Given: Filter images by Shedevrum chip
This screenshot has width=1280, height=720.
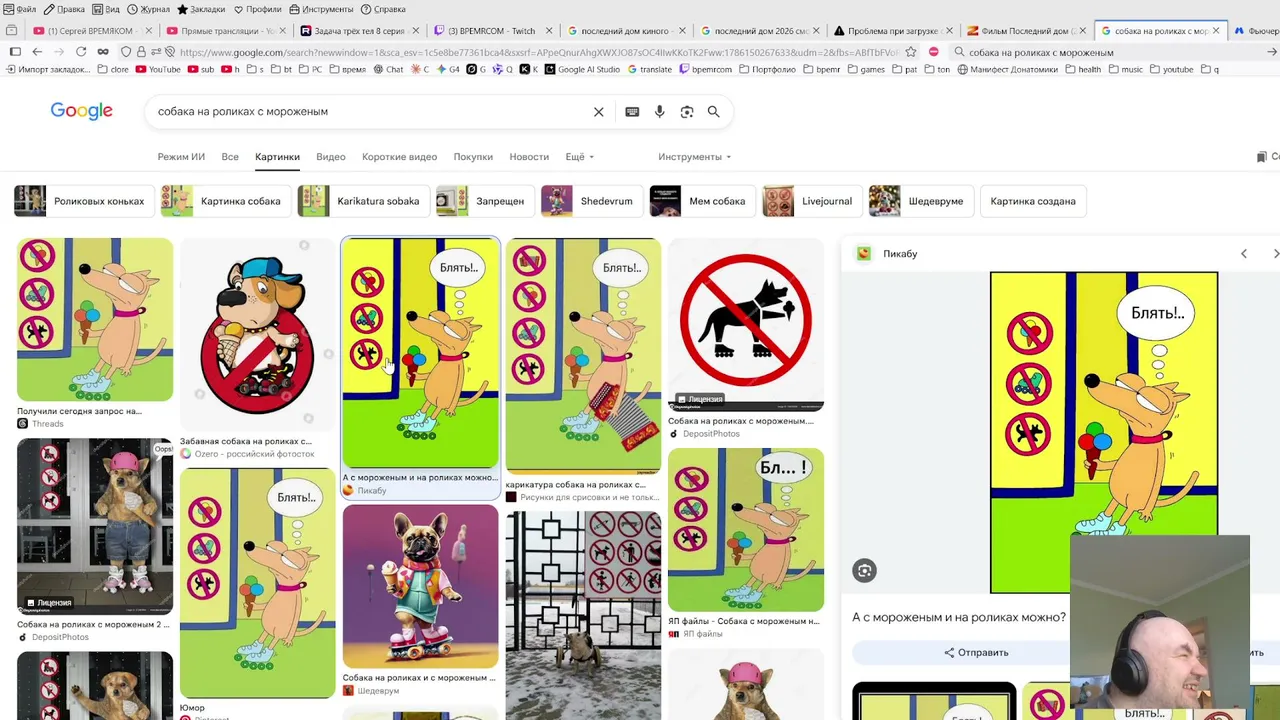Looking at the screenshot, I should [591, 201].
